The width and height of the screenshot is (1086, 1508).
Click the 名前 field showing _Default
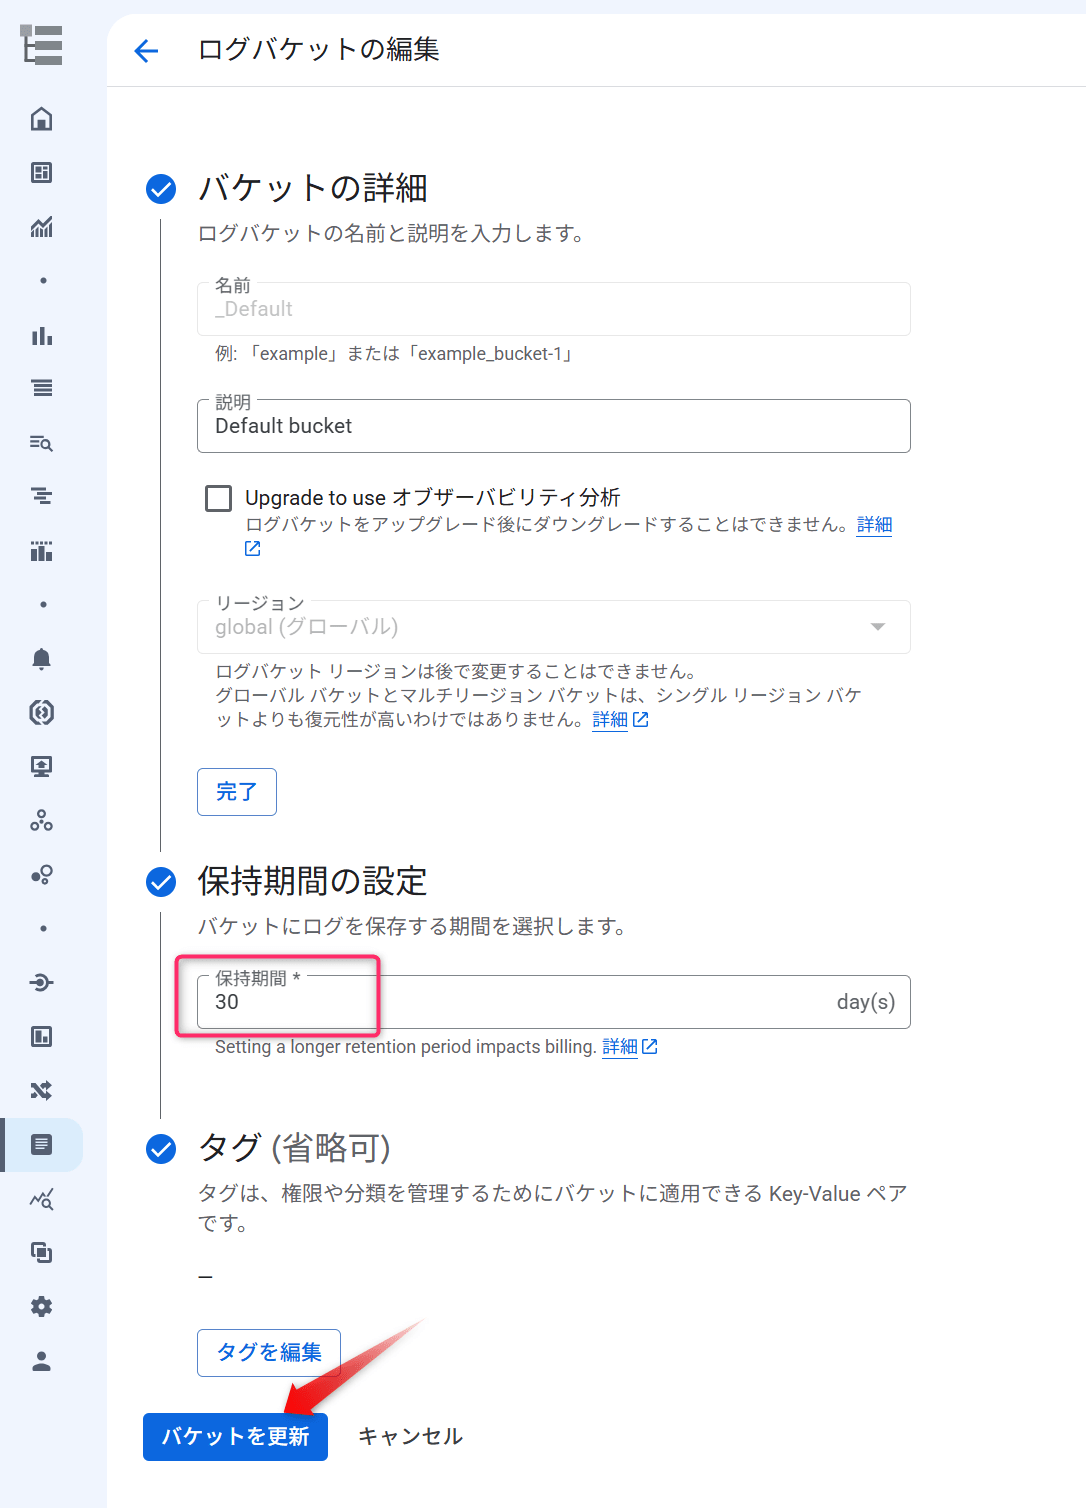[554, 309]
